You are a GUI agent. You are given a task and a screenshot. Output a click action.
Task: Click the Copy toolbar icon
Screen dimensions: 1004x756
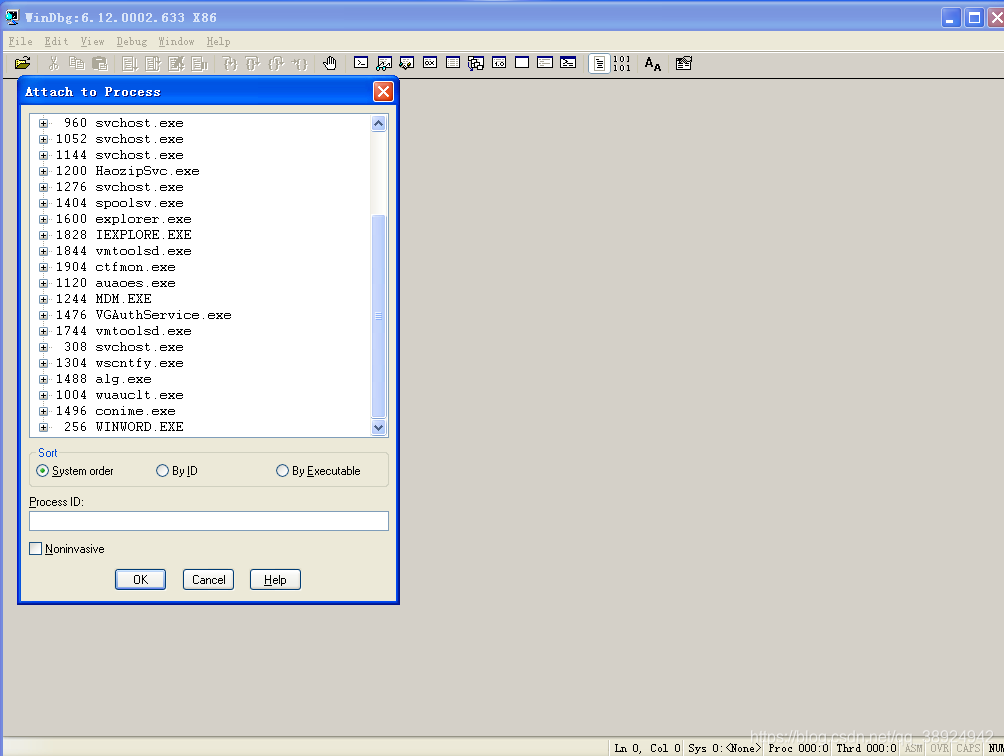coord(76,63)
